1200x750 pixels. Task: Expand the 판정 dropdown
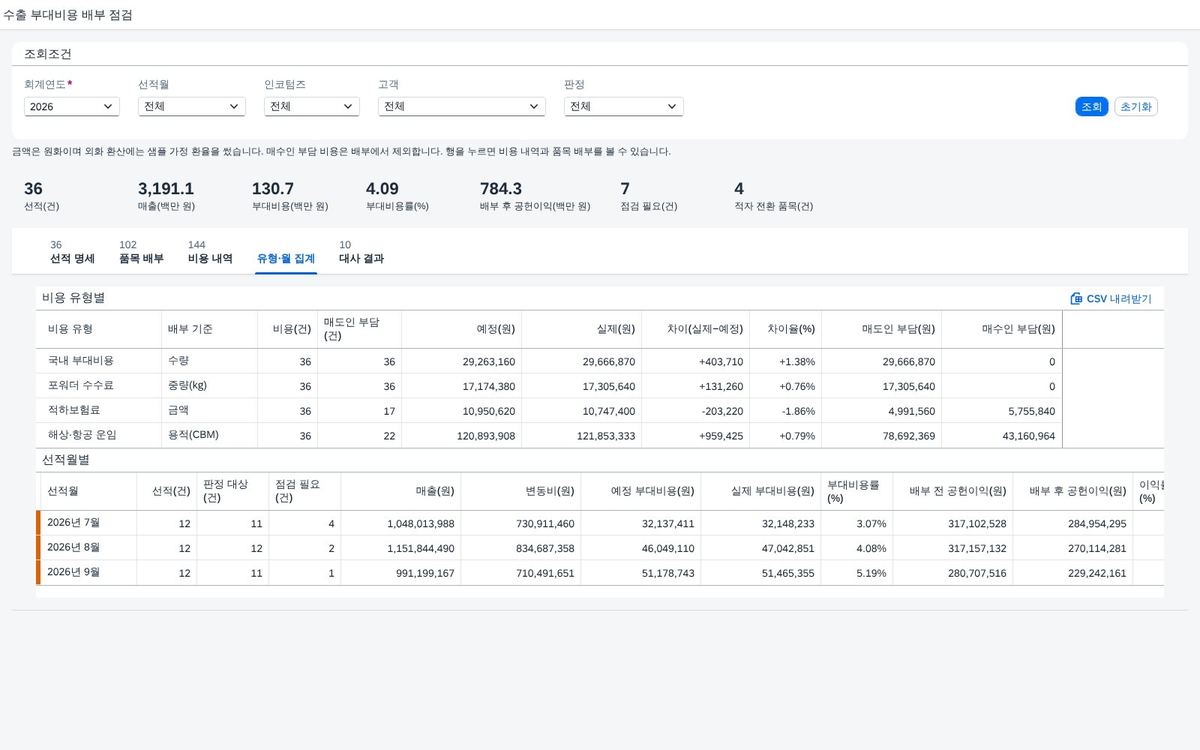[624, 106]
